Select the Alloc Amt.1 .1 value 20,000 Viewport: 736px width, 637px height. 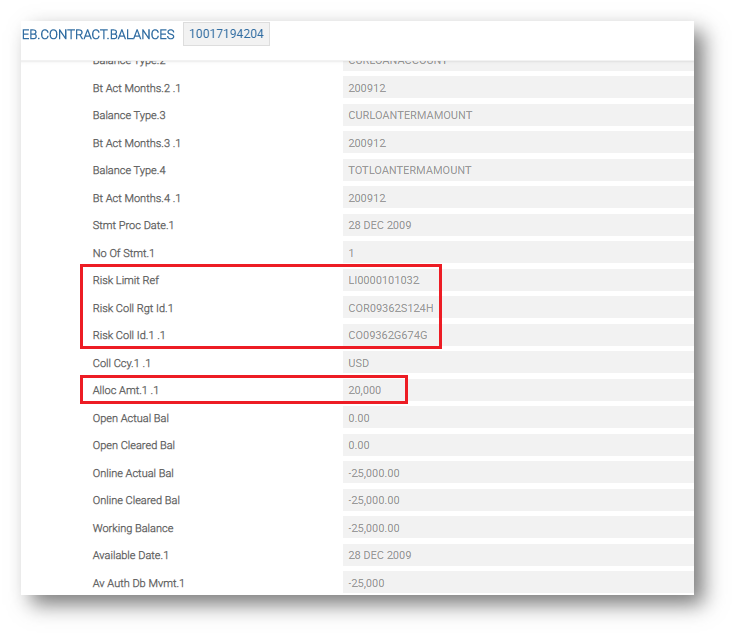pos(373,390)
